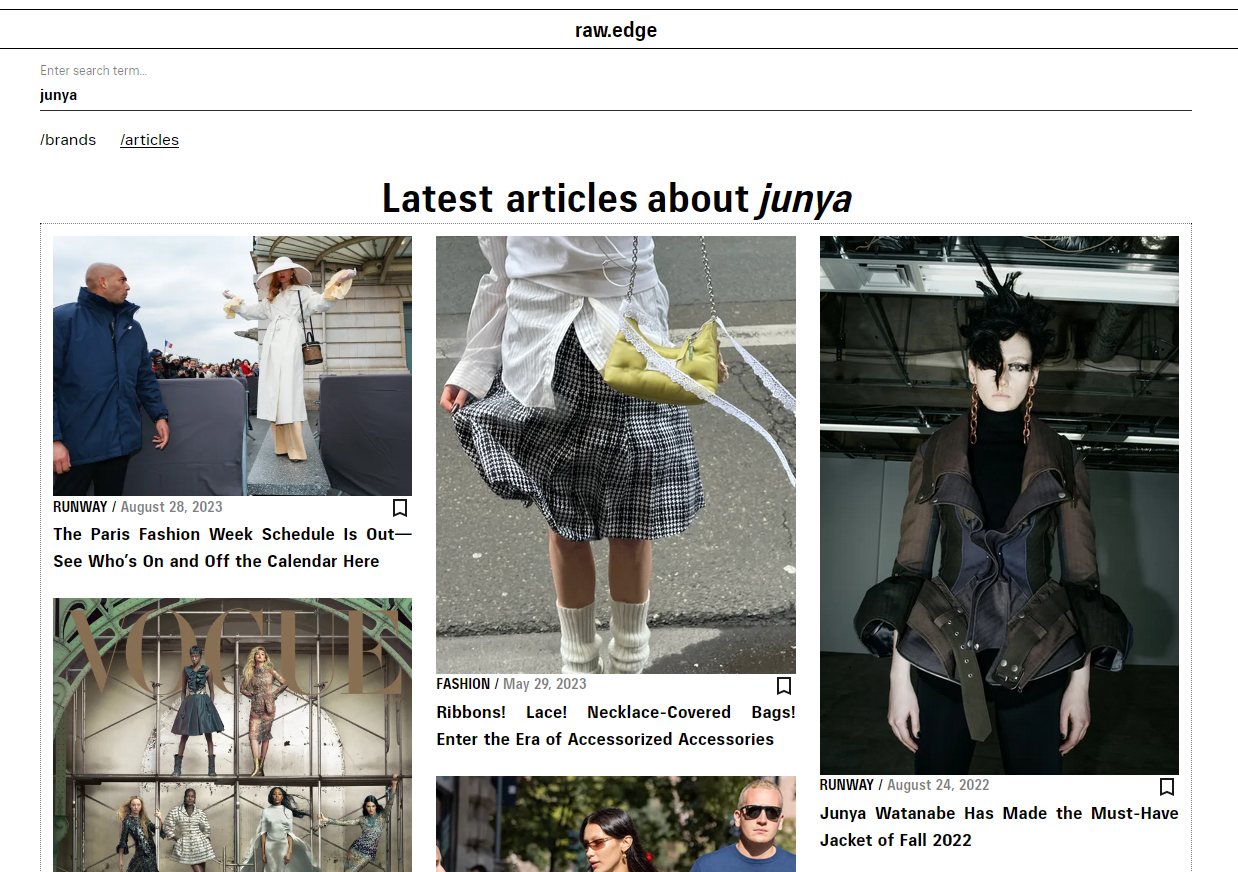
Task: Open the houndstooth skirt and yellow bag photo
Action: [x=616, y=455]
